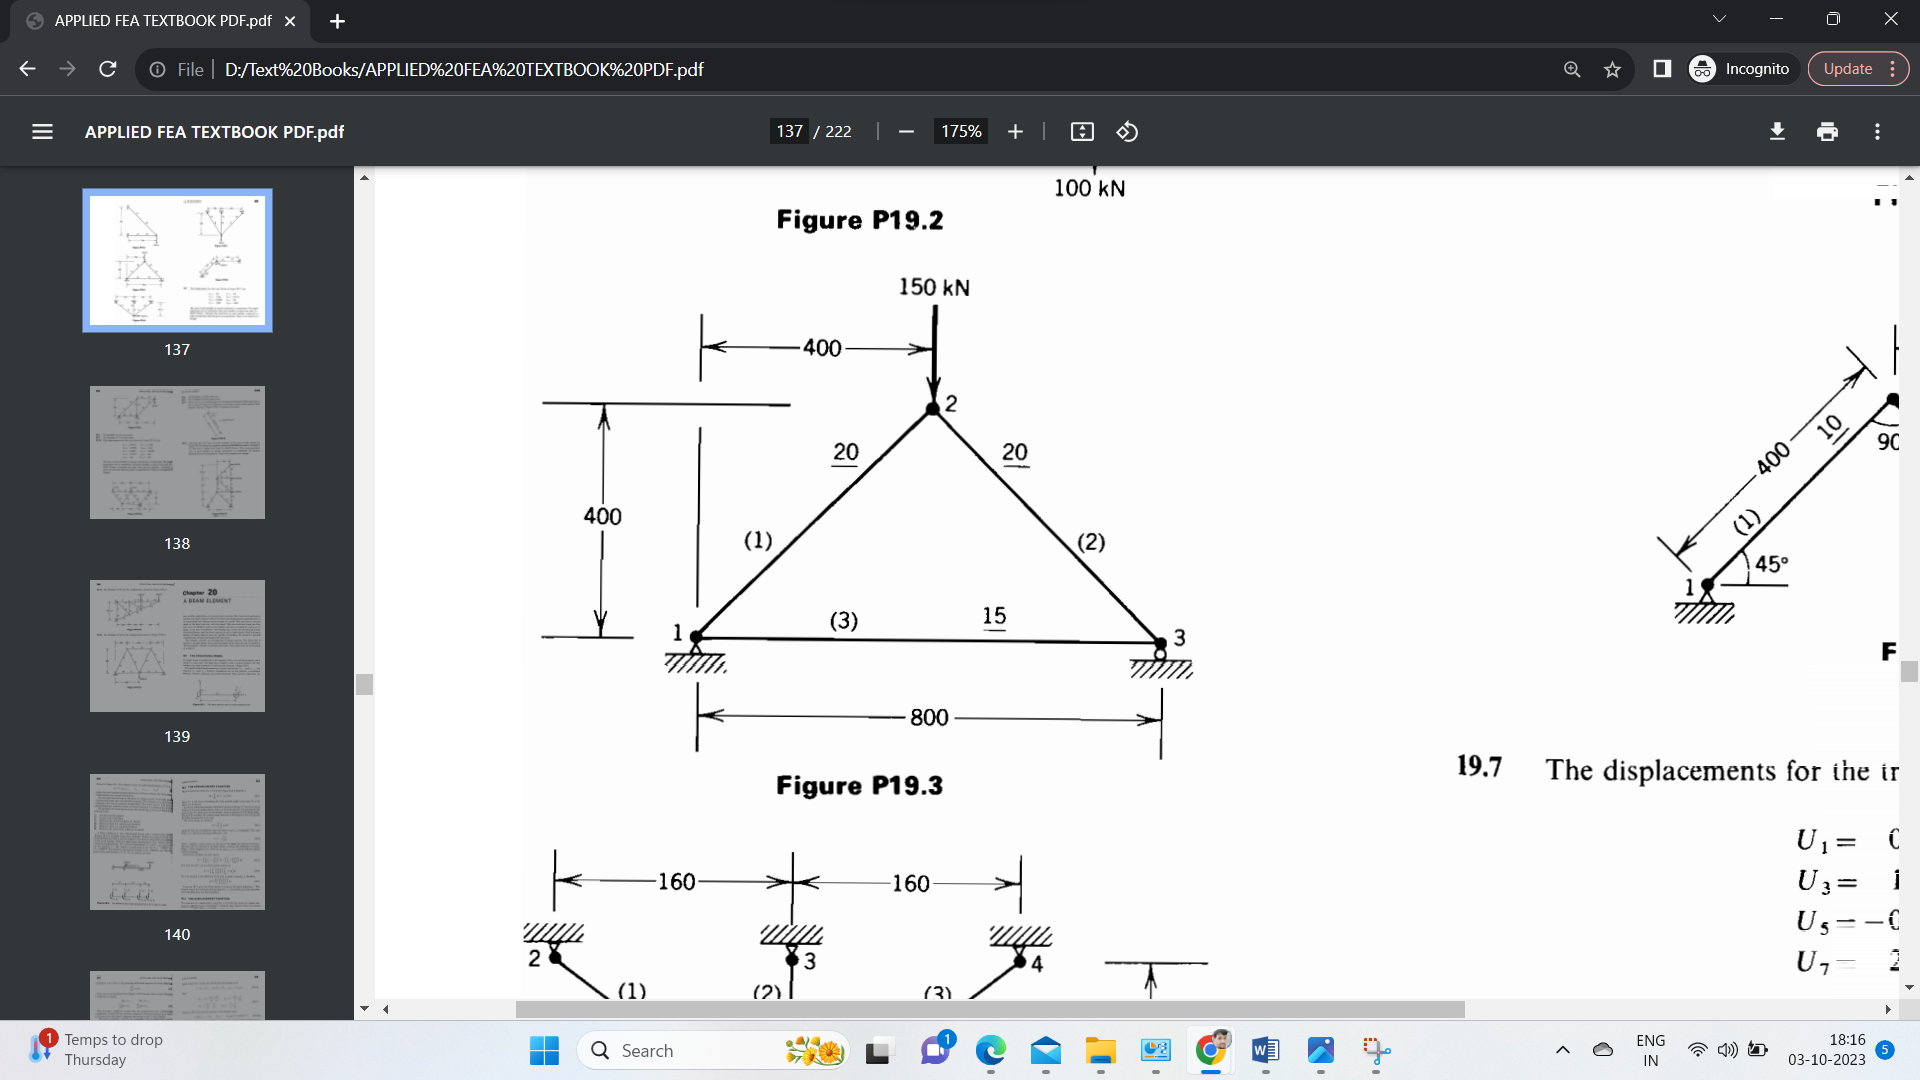This screenshot has height=1080, width=1920.
Task: Reload the current page
Action: (x=106, y=69)
